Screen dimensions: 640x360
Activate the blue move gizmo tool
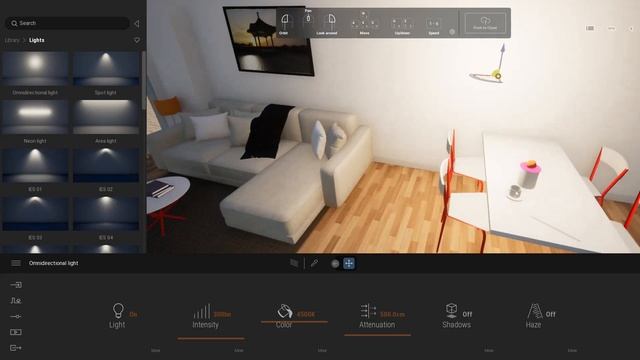pos(349,263)
